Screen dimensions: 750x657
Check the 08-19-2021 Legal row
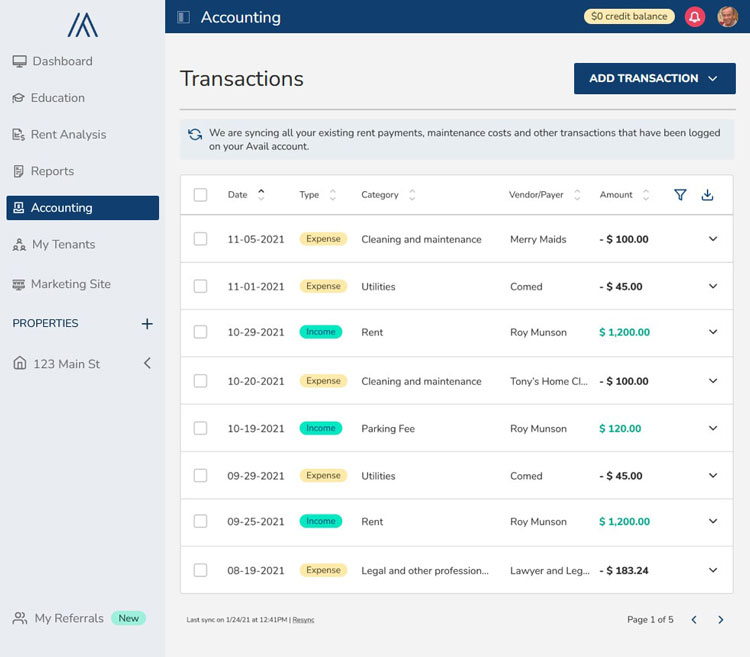pyautogui.click(x=200, y=570)
